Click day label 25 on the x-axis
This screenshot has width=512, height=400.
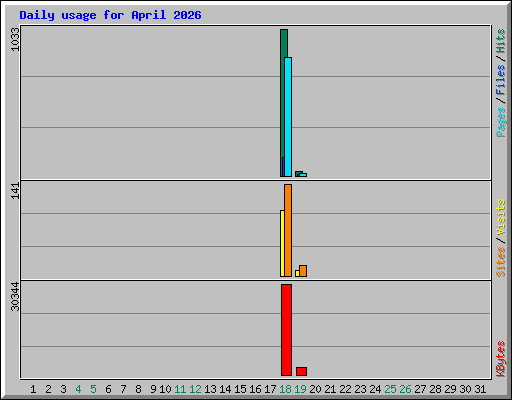390,389
